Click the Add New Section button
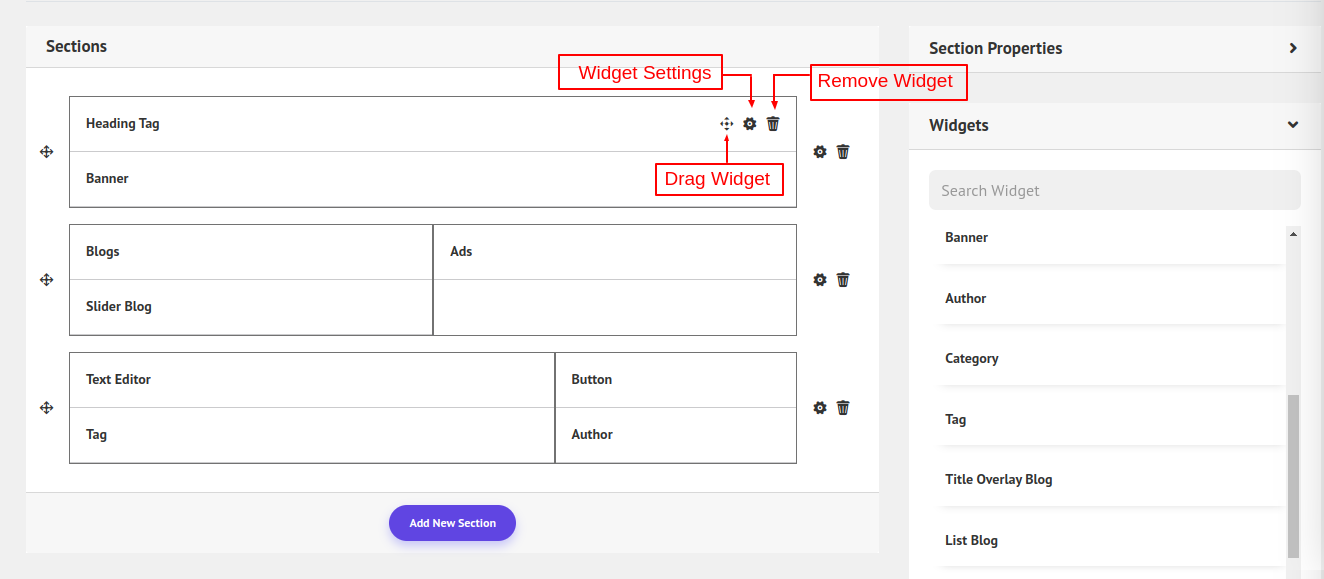Image resolution: width=1324 pixels, height=579 pixels. pos(452,523)
